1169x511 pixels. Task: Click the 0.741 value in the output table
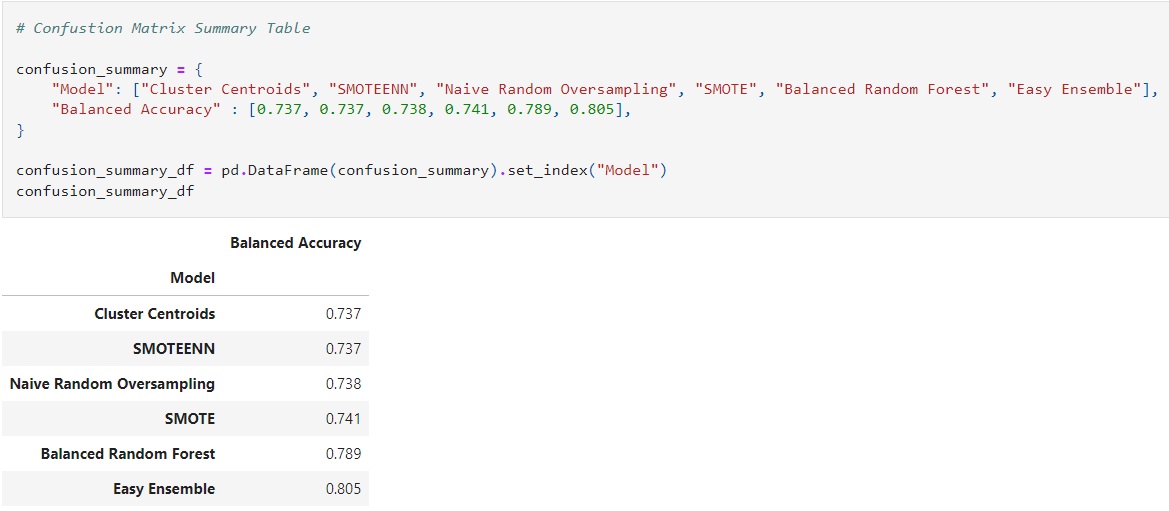tap(343, 419)
